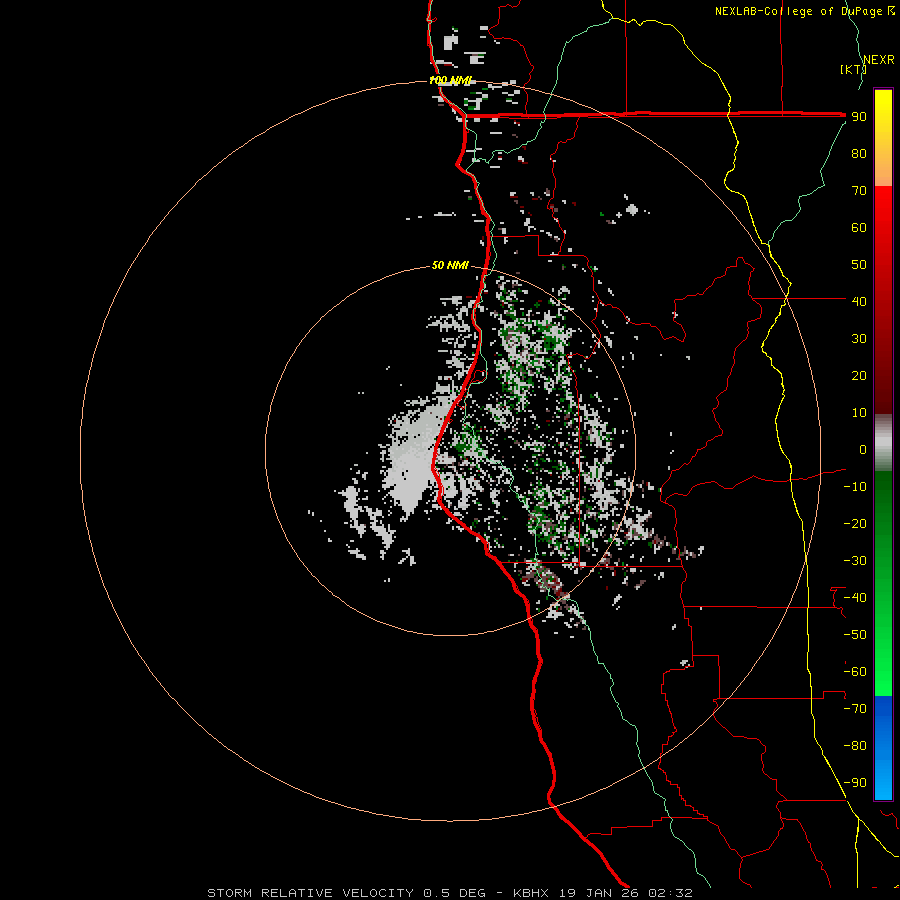Click the -60 knot legend value
900x900 pixels.
[x=855, y=672]
